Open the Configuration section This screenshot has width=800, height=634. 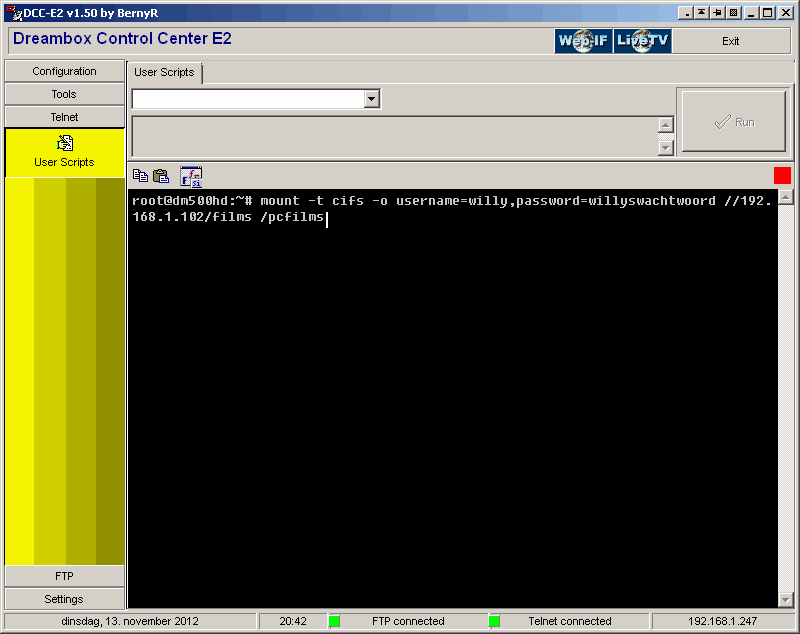[64, 71]
